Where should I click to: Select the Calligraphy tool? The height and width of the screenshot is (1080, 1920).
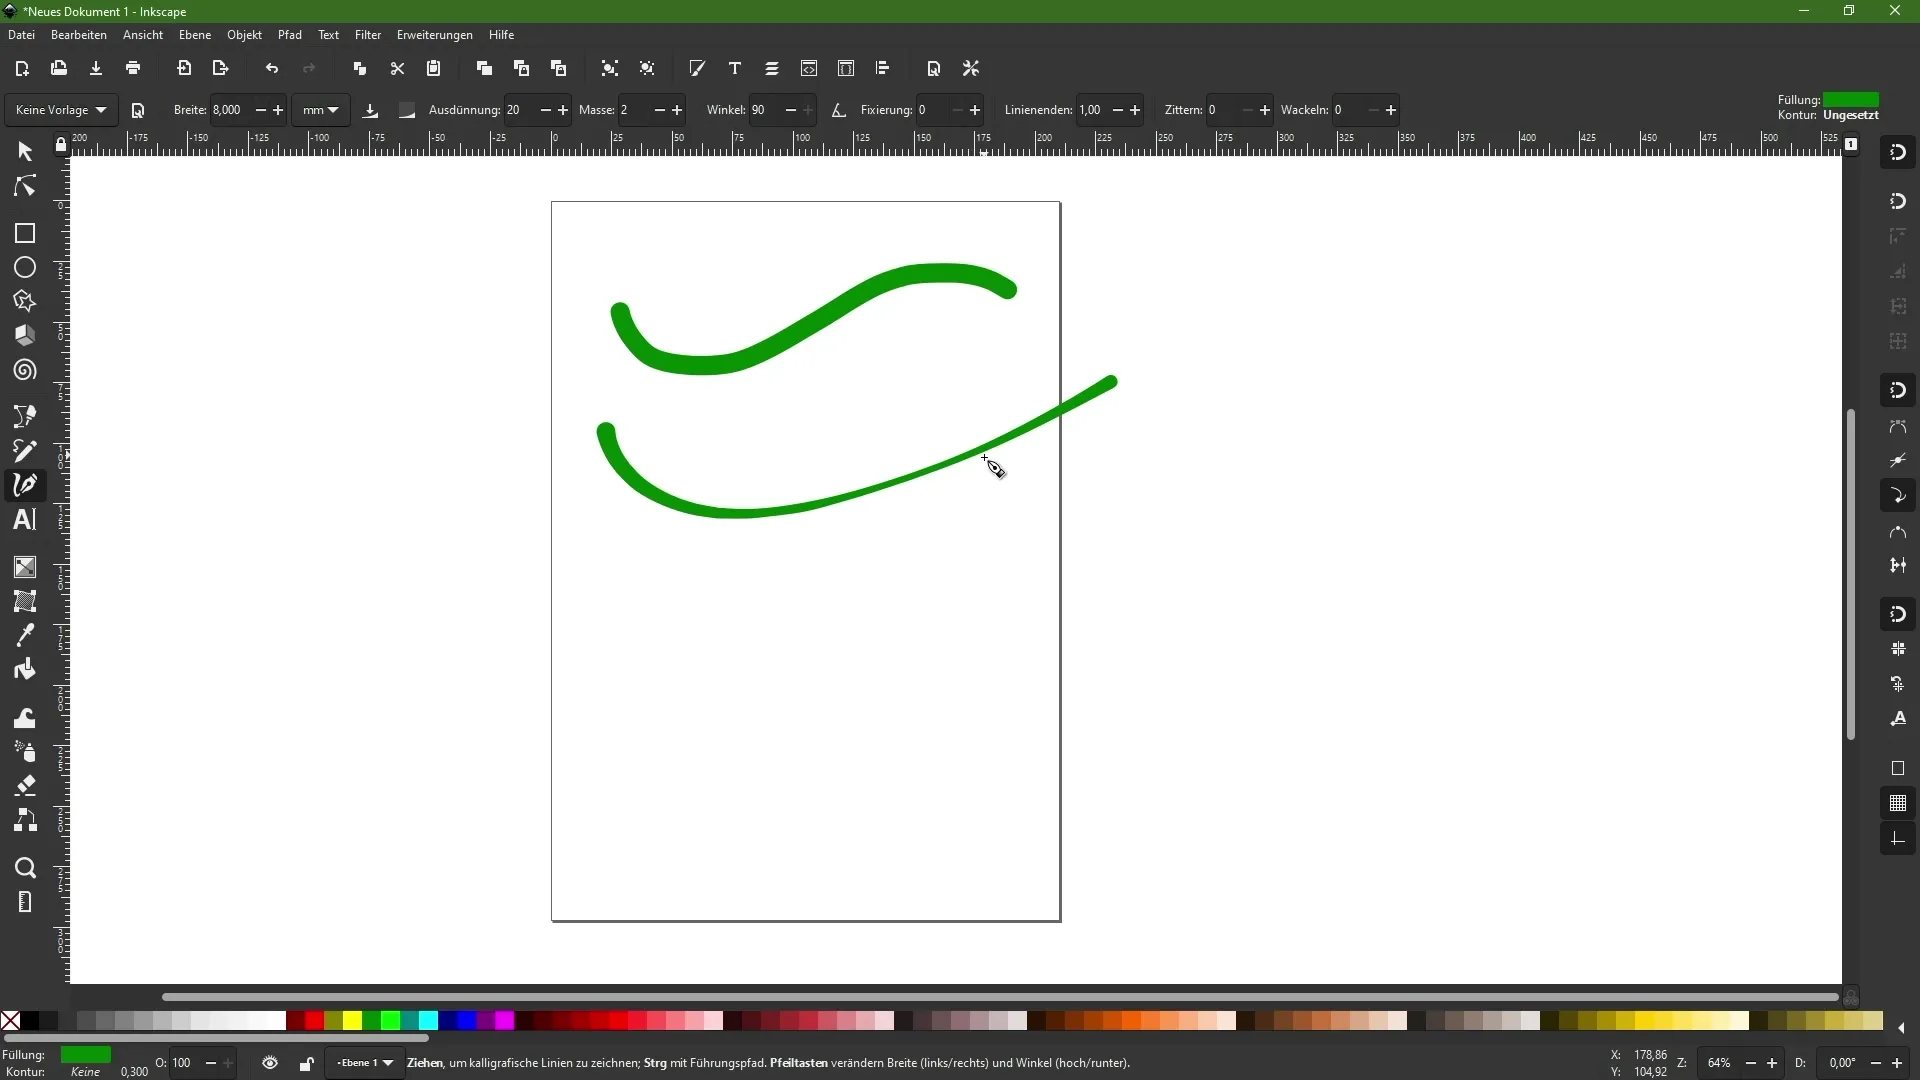pos(25,486)
